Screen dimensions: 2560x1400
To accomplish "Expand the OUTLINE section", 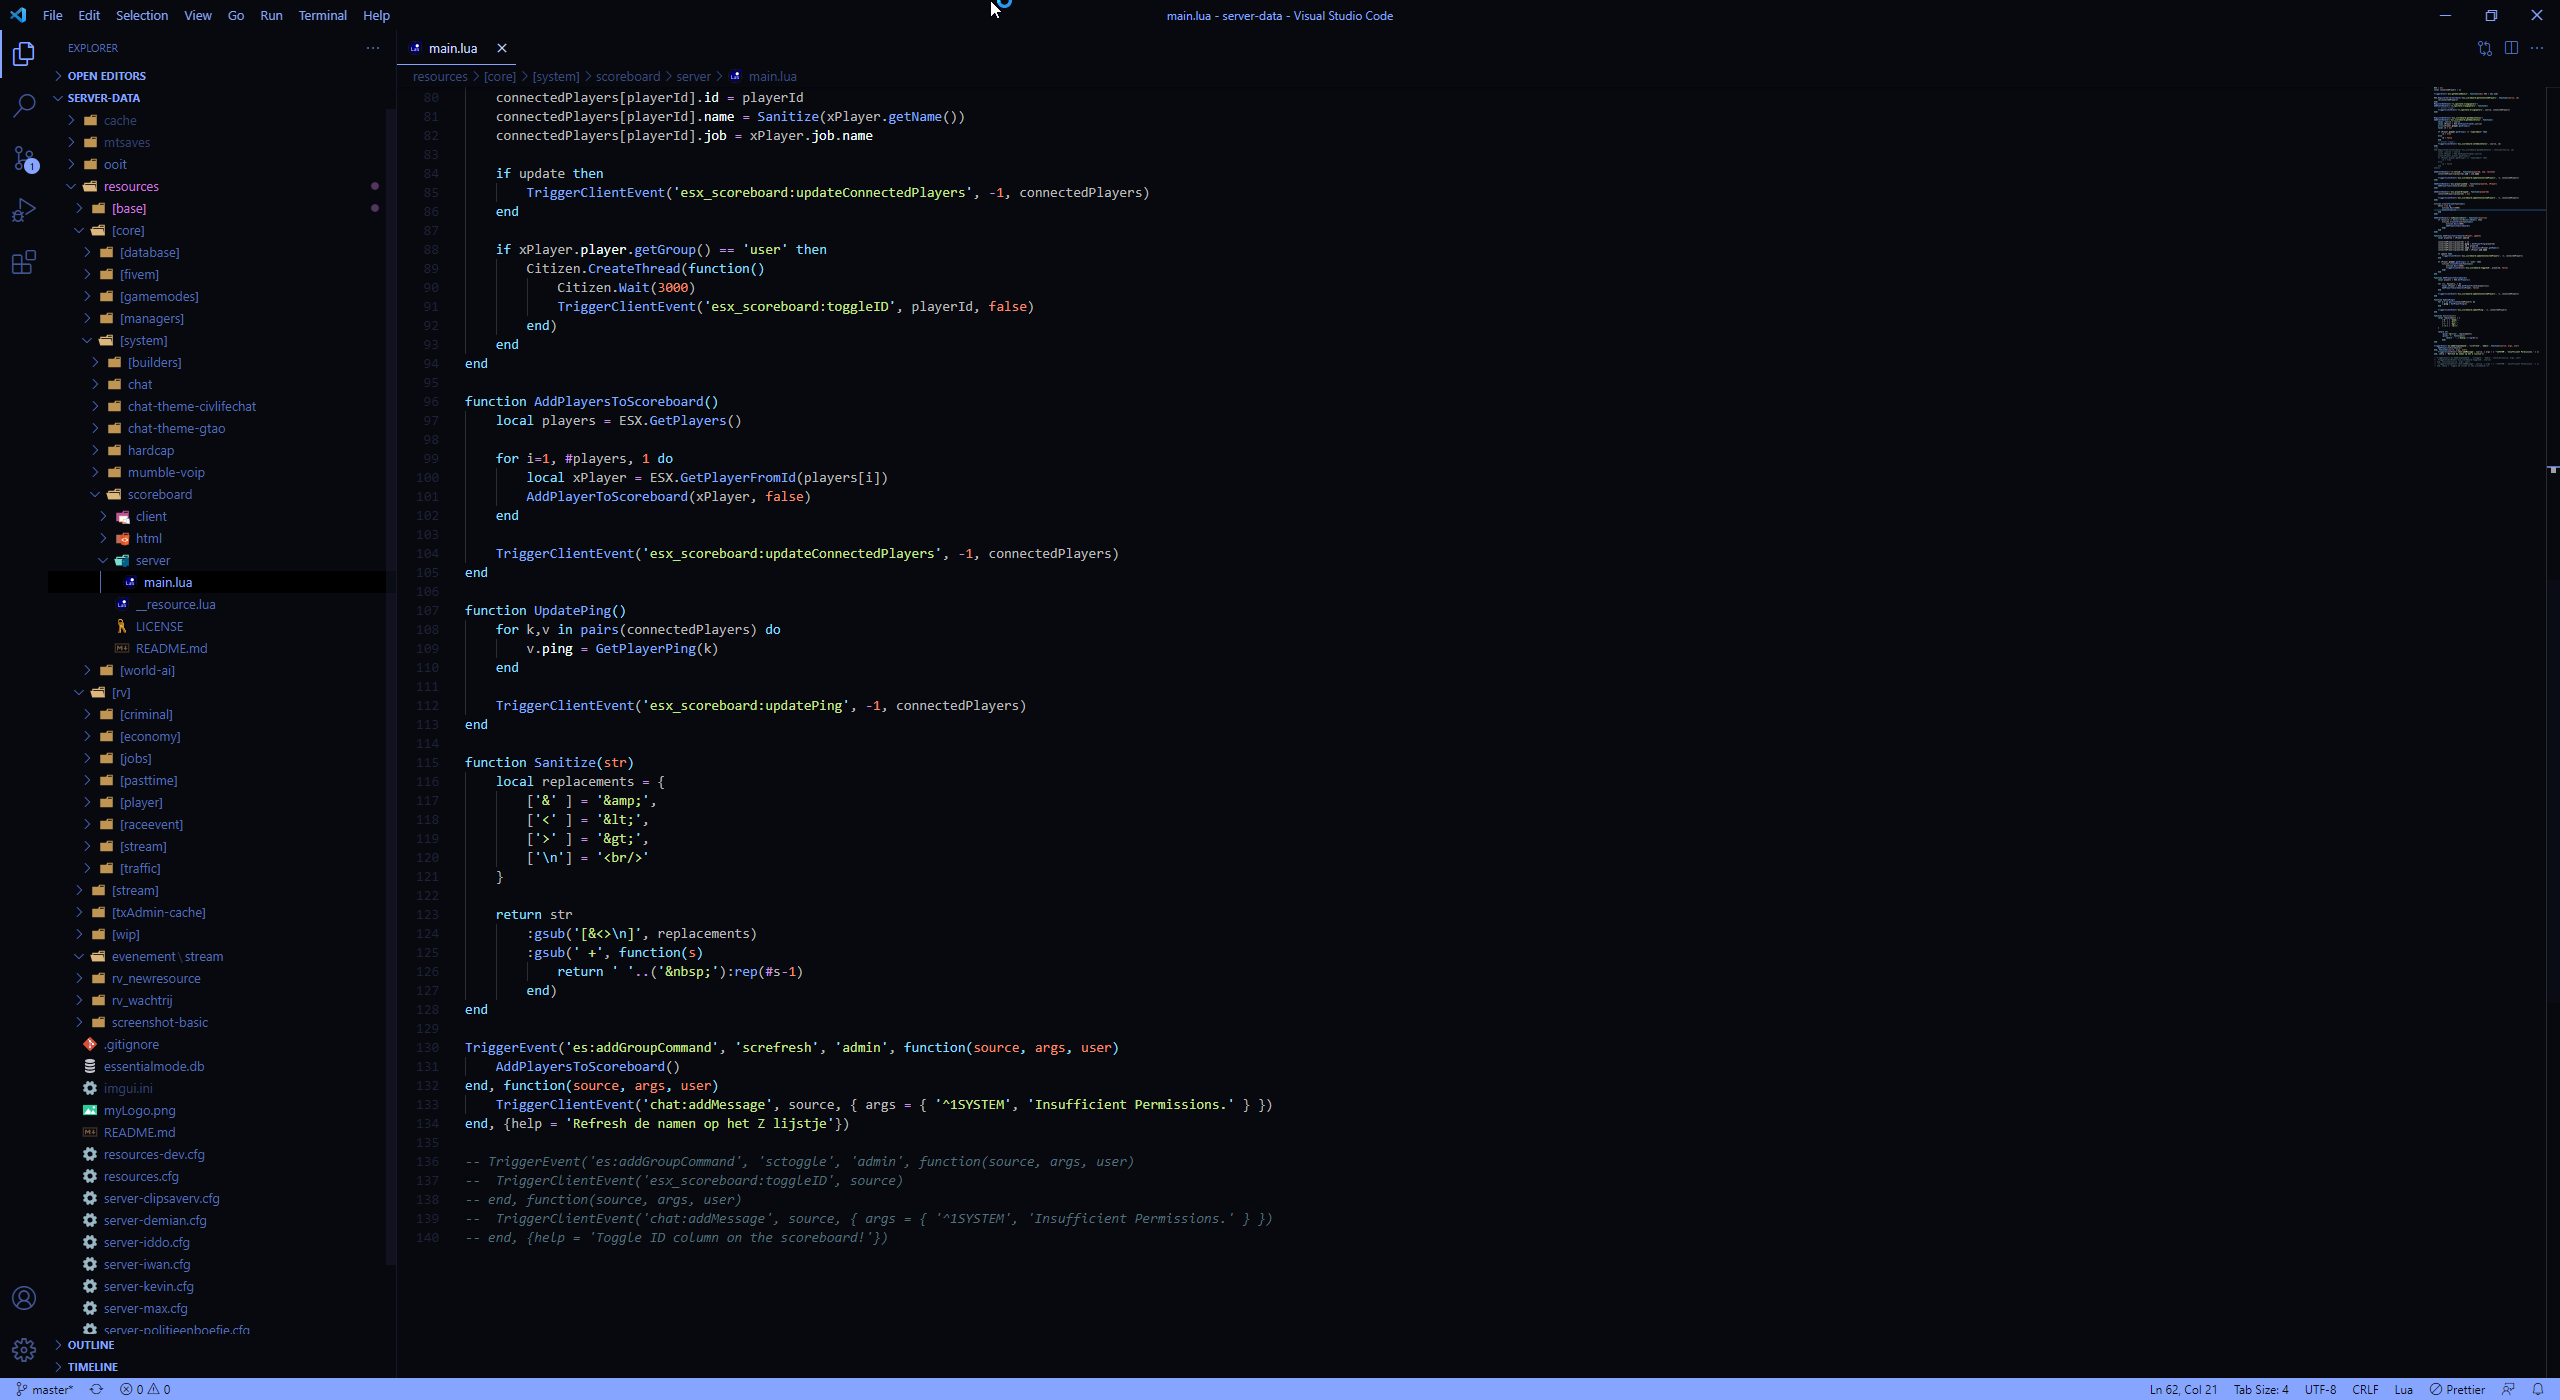I will pyautogui.click(x=90, y=1345).
